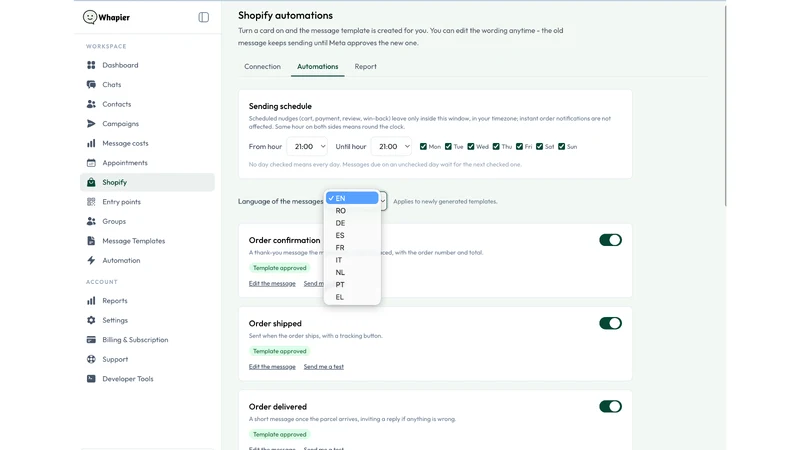Toggle the Wed checkbox
Viewport: 800px width, 450px height.
tap(470, 146)
